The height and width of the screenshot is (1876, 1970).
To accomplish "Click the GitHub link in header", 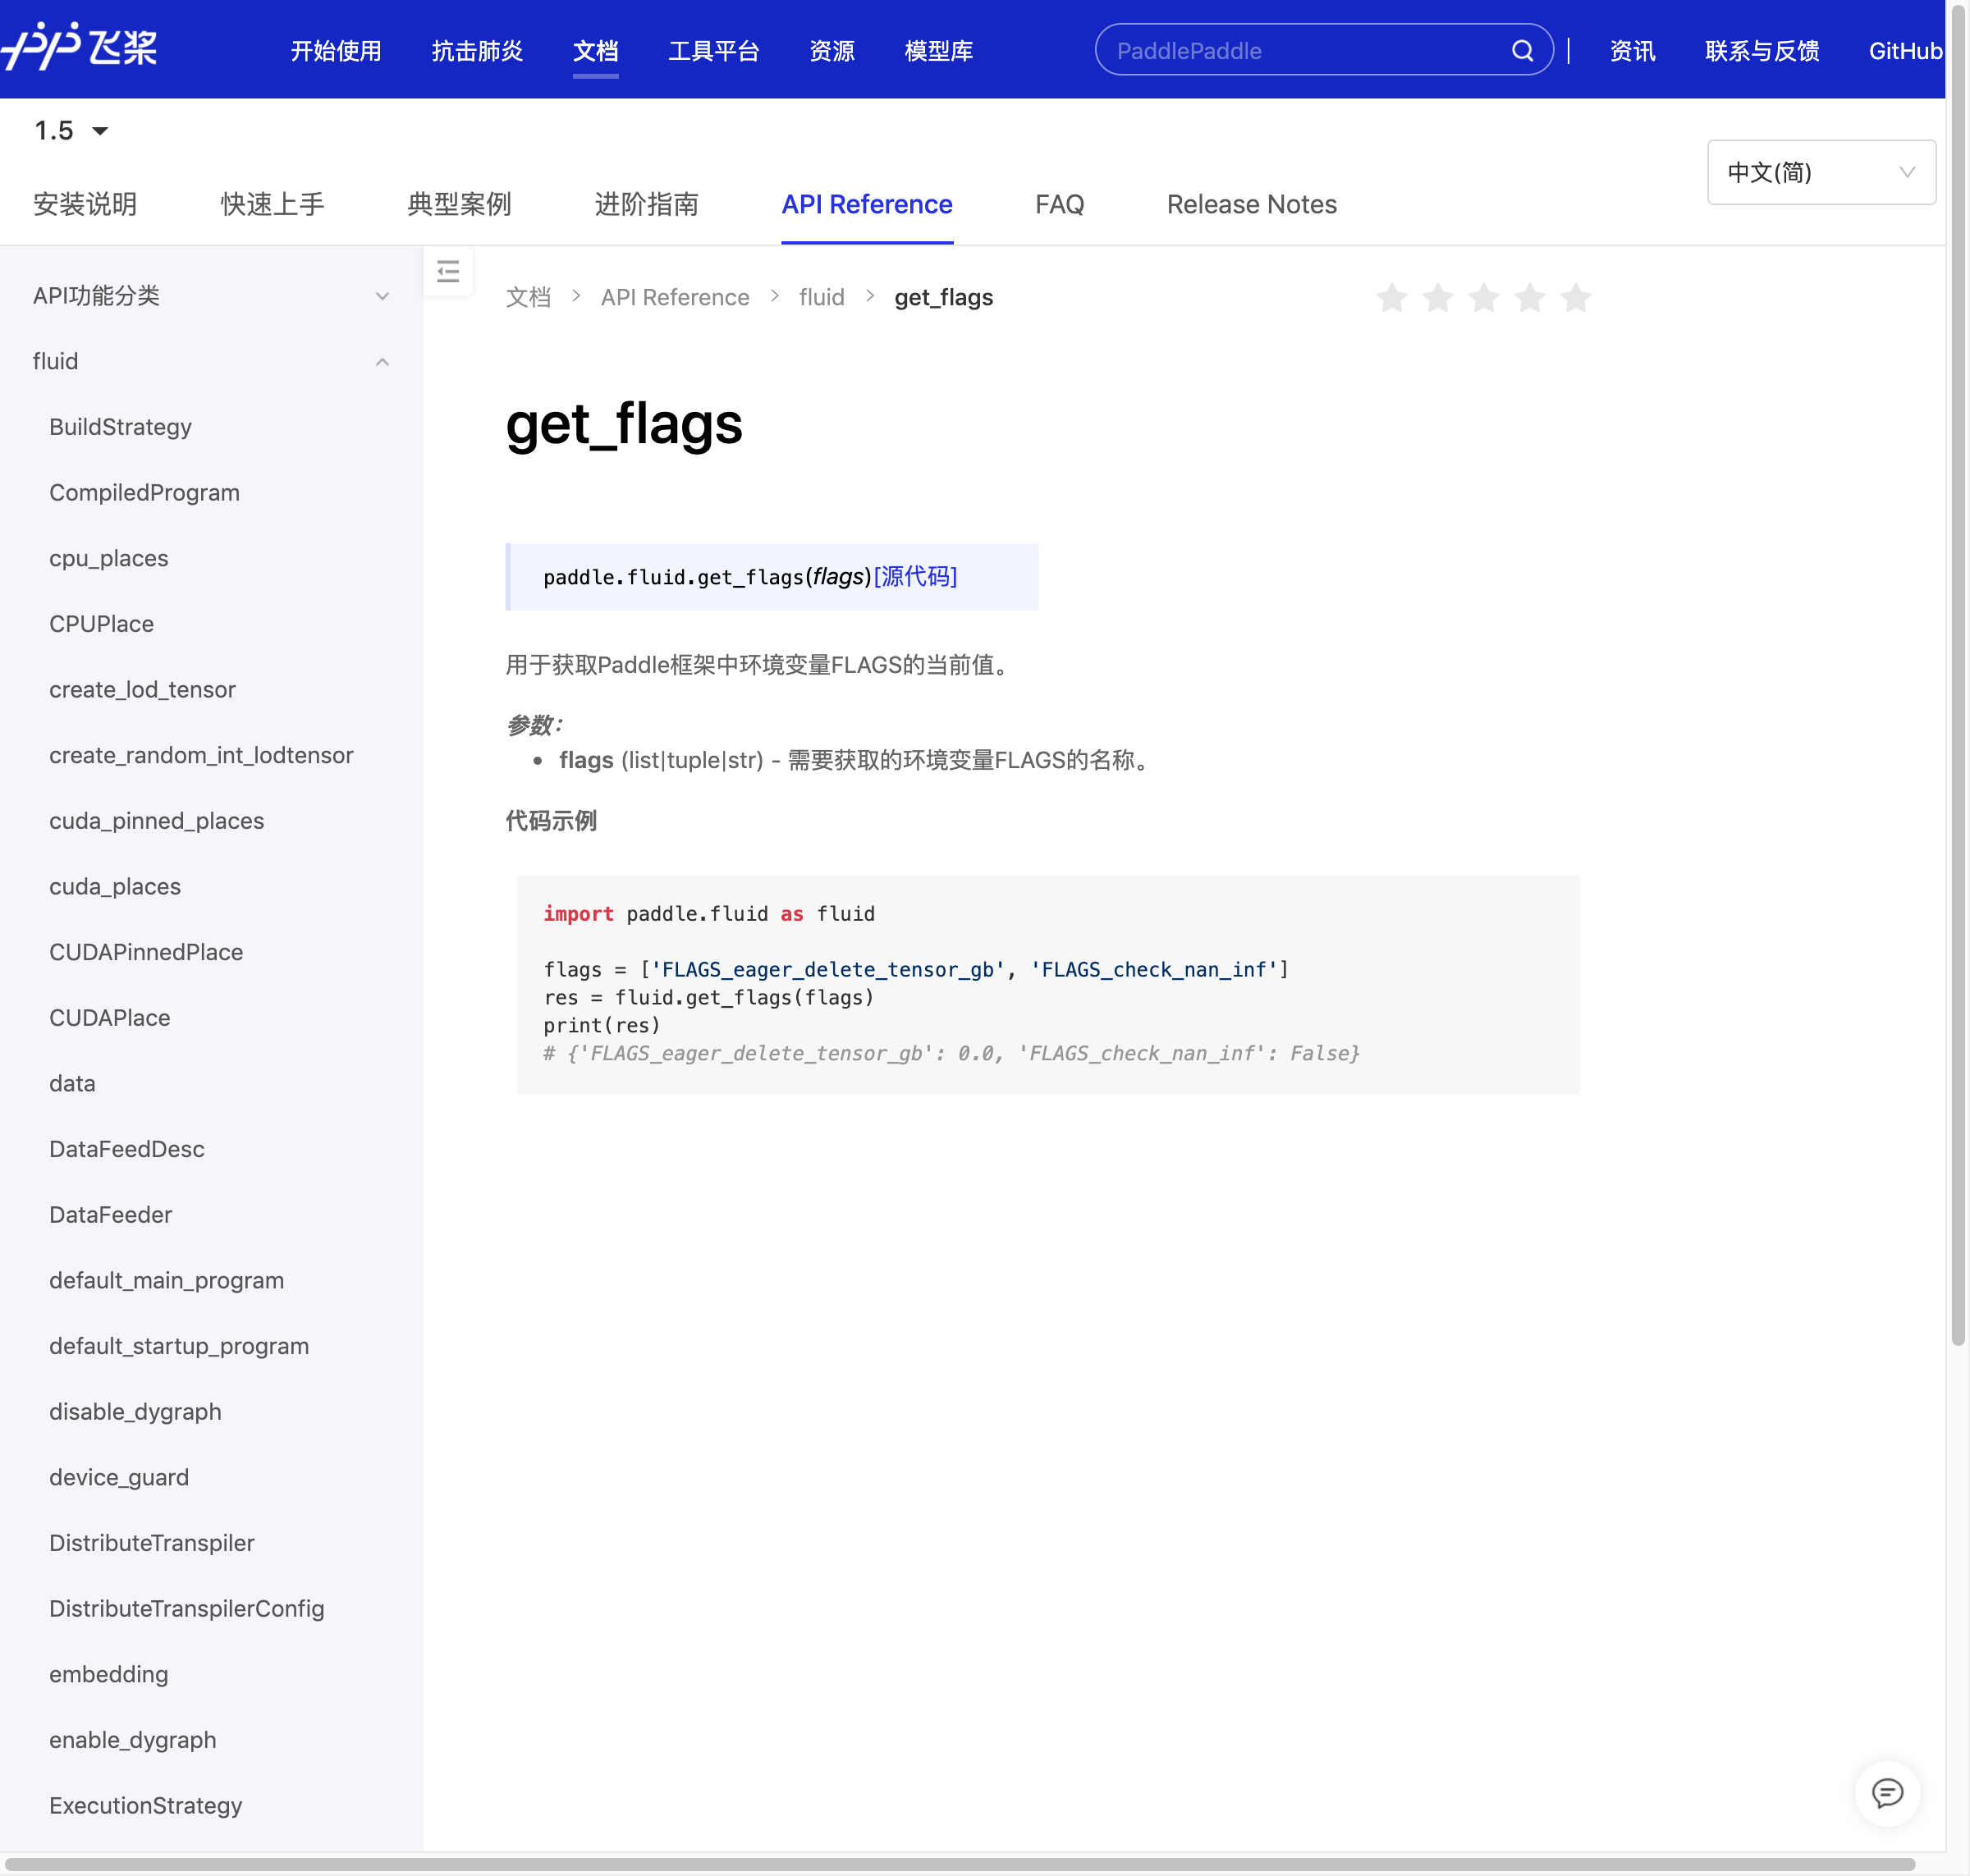I will pos(1904,51).
